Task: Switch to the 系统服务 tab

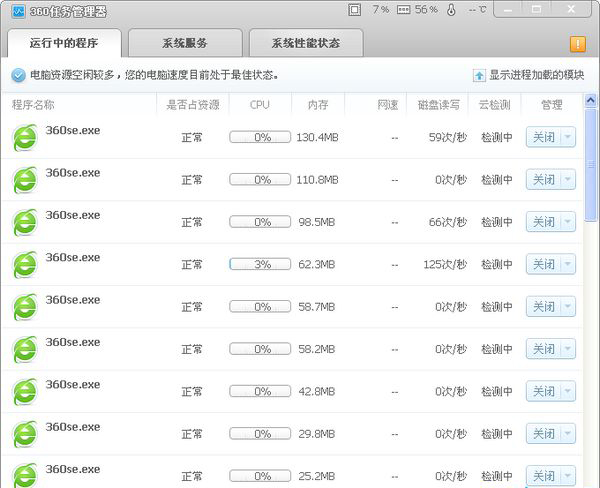Action: click(185, 43)
